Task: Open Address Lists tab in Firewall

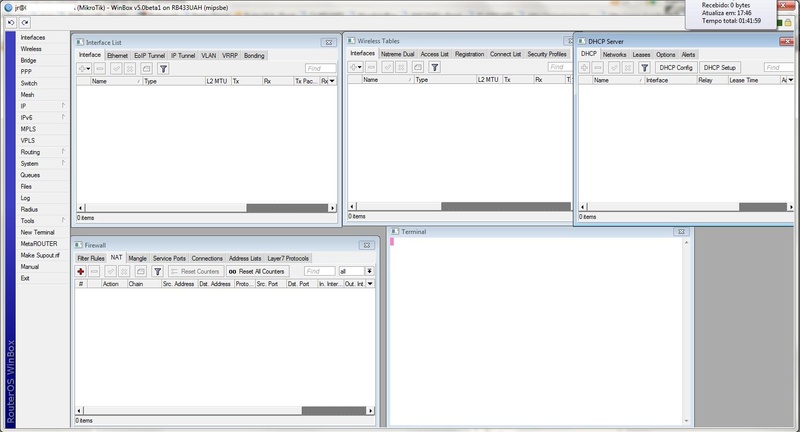Action: [x=245, y=259]
